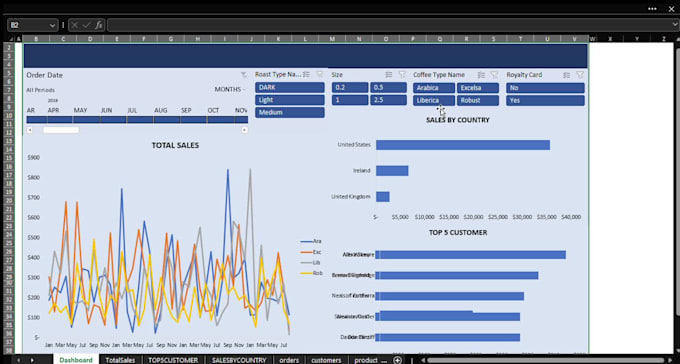
Task: Toggle Arabica coffee type filter
Action: (x=434, y=88)
